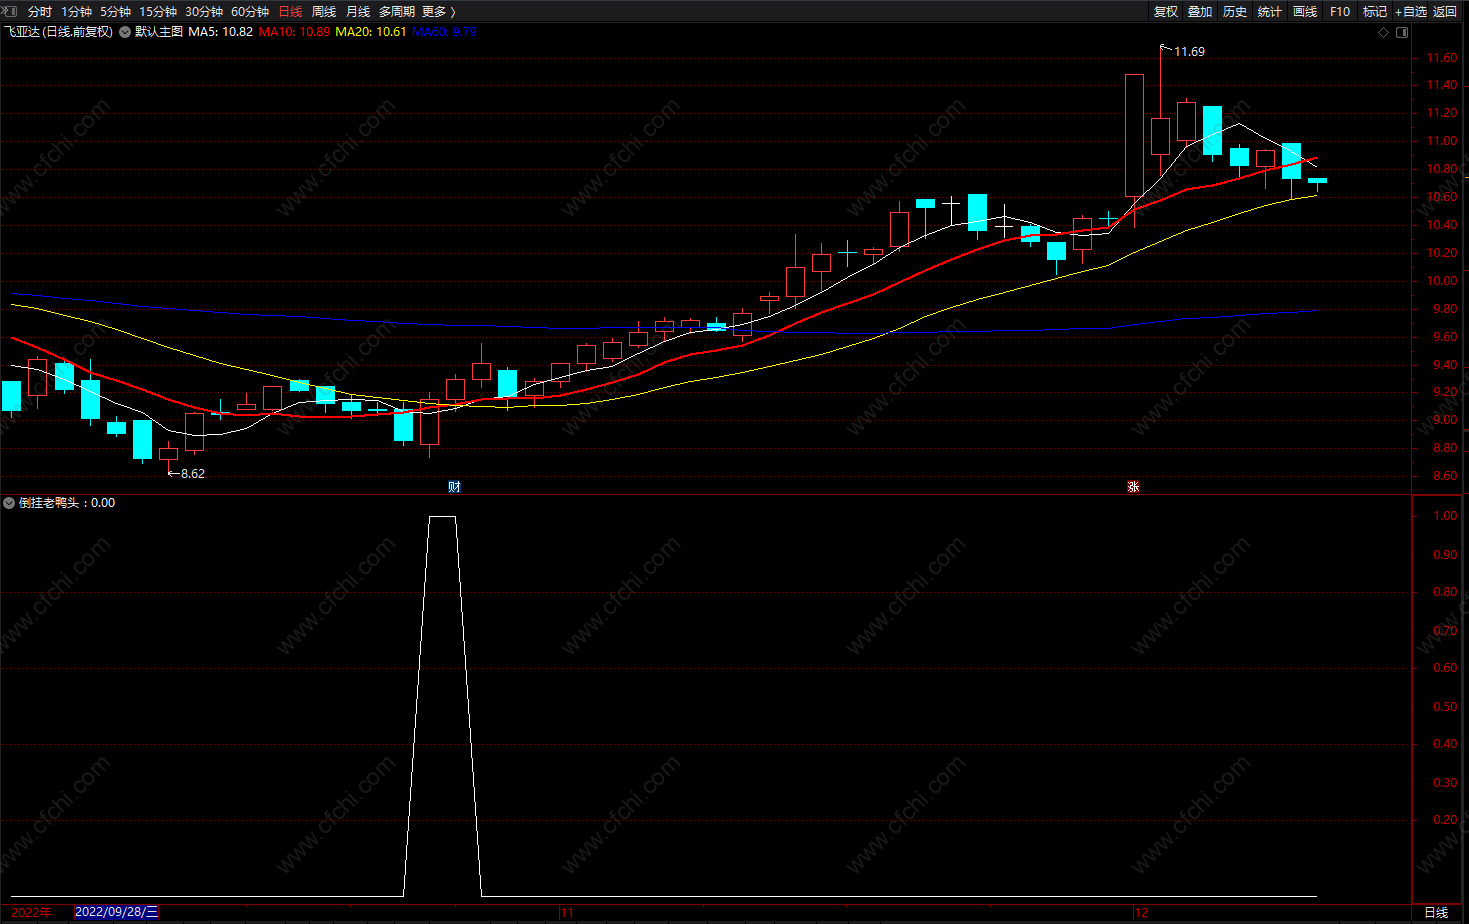This screenshot has height=924, width=1469.
Task: Click the 10.00 price axis label
Action: (1442, 281)
